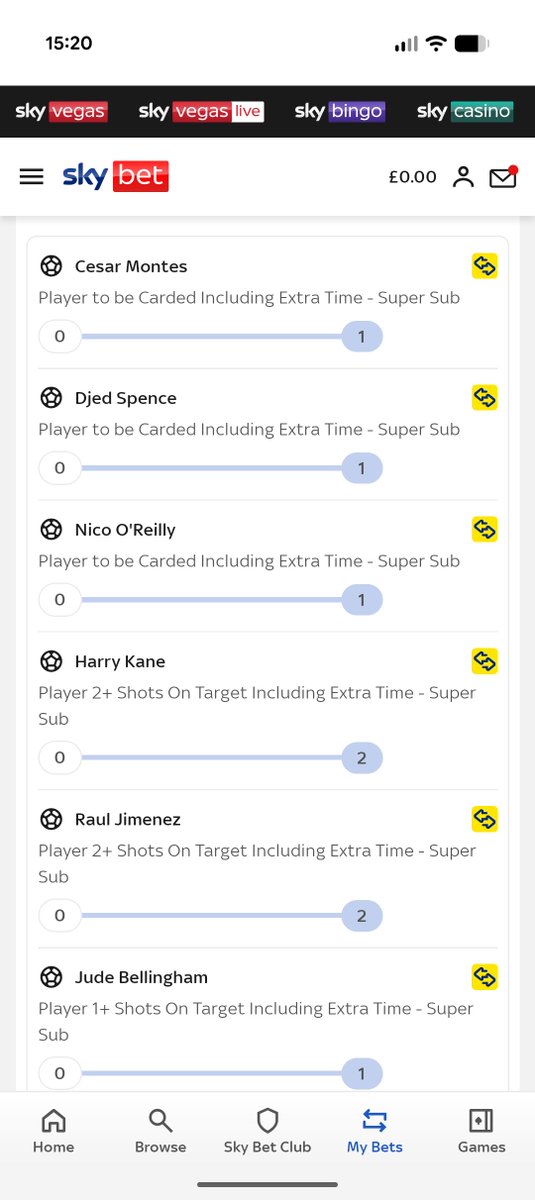
Task: Go to the Home tab
Action: (x=53, y=1131)
